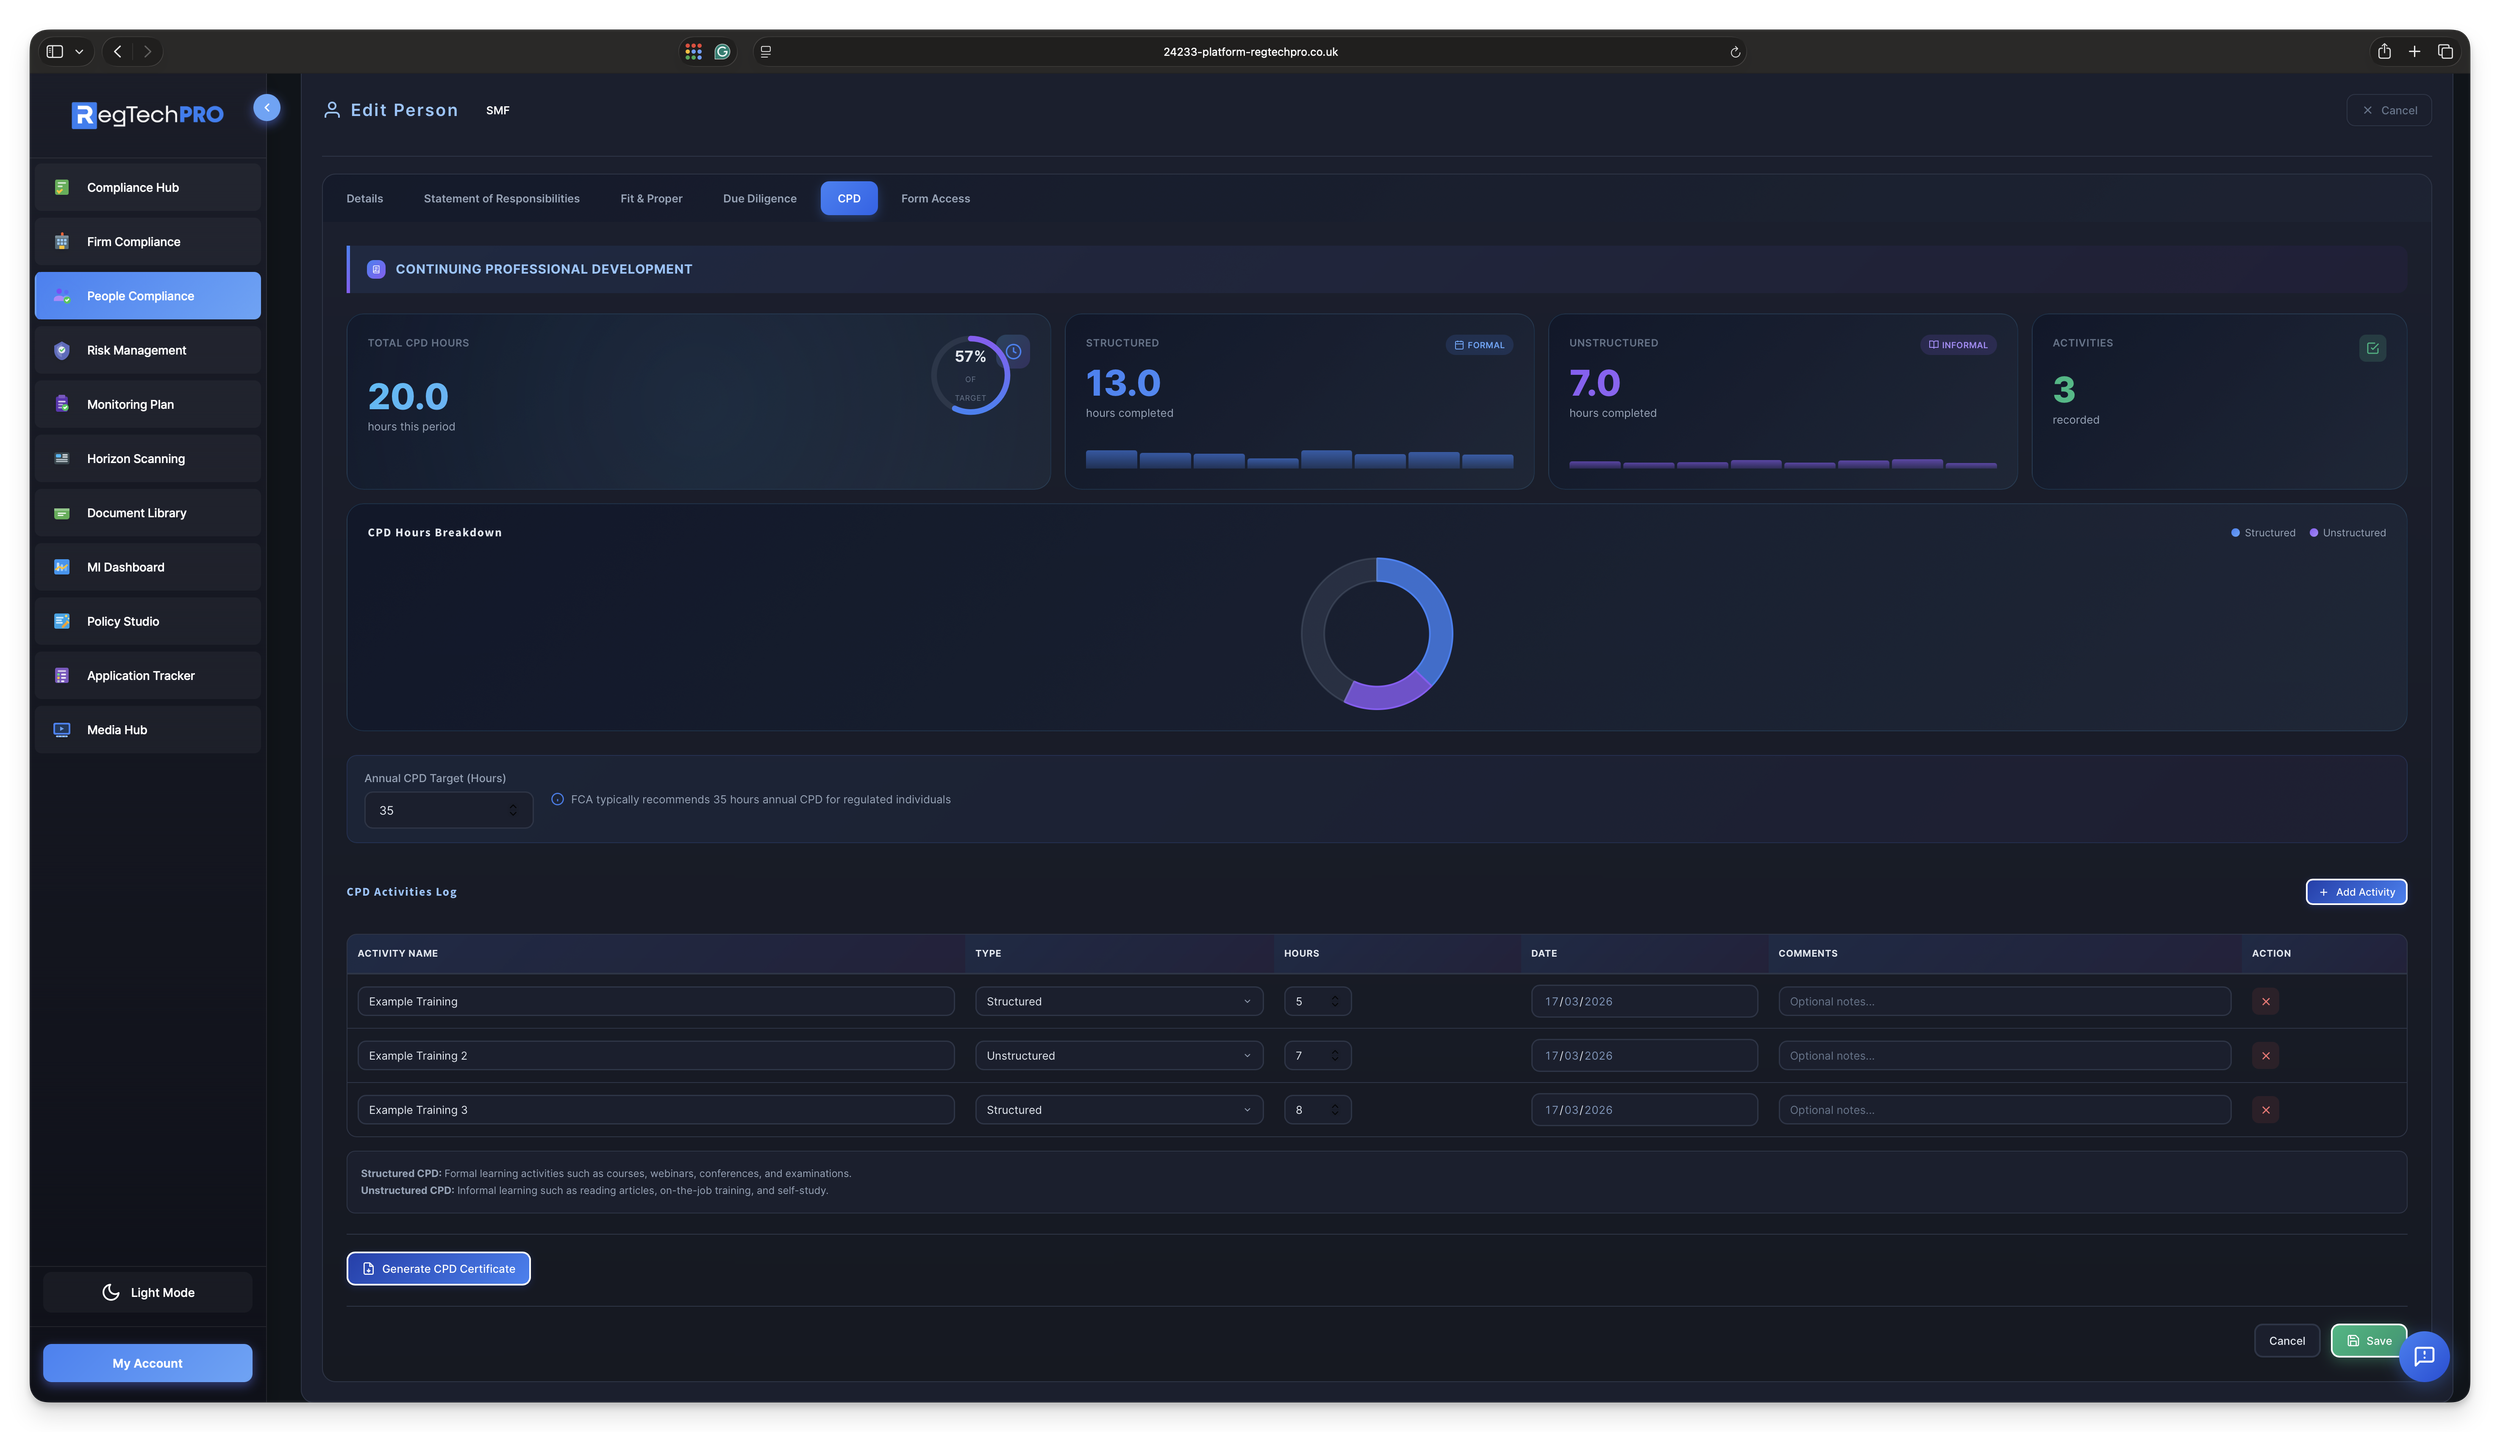Collapse the sidebar with the arrow button
2500x1432 pixels.
click(x=267, y=107)
